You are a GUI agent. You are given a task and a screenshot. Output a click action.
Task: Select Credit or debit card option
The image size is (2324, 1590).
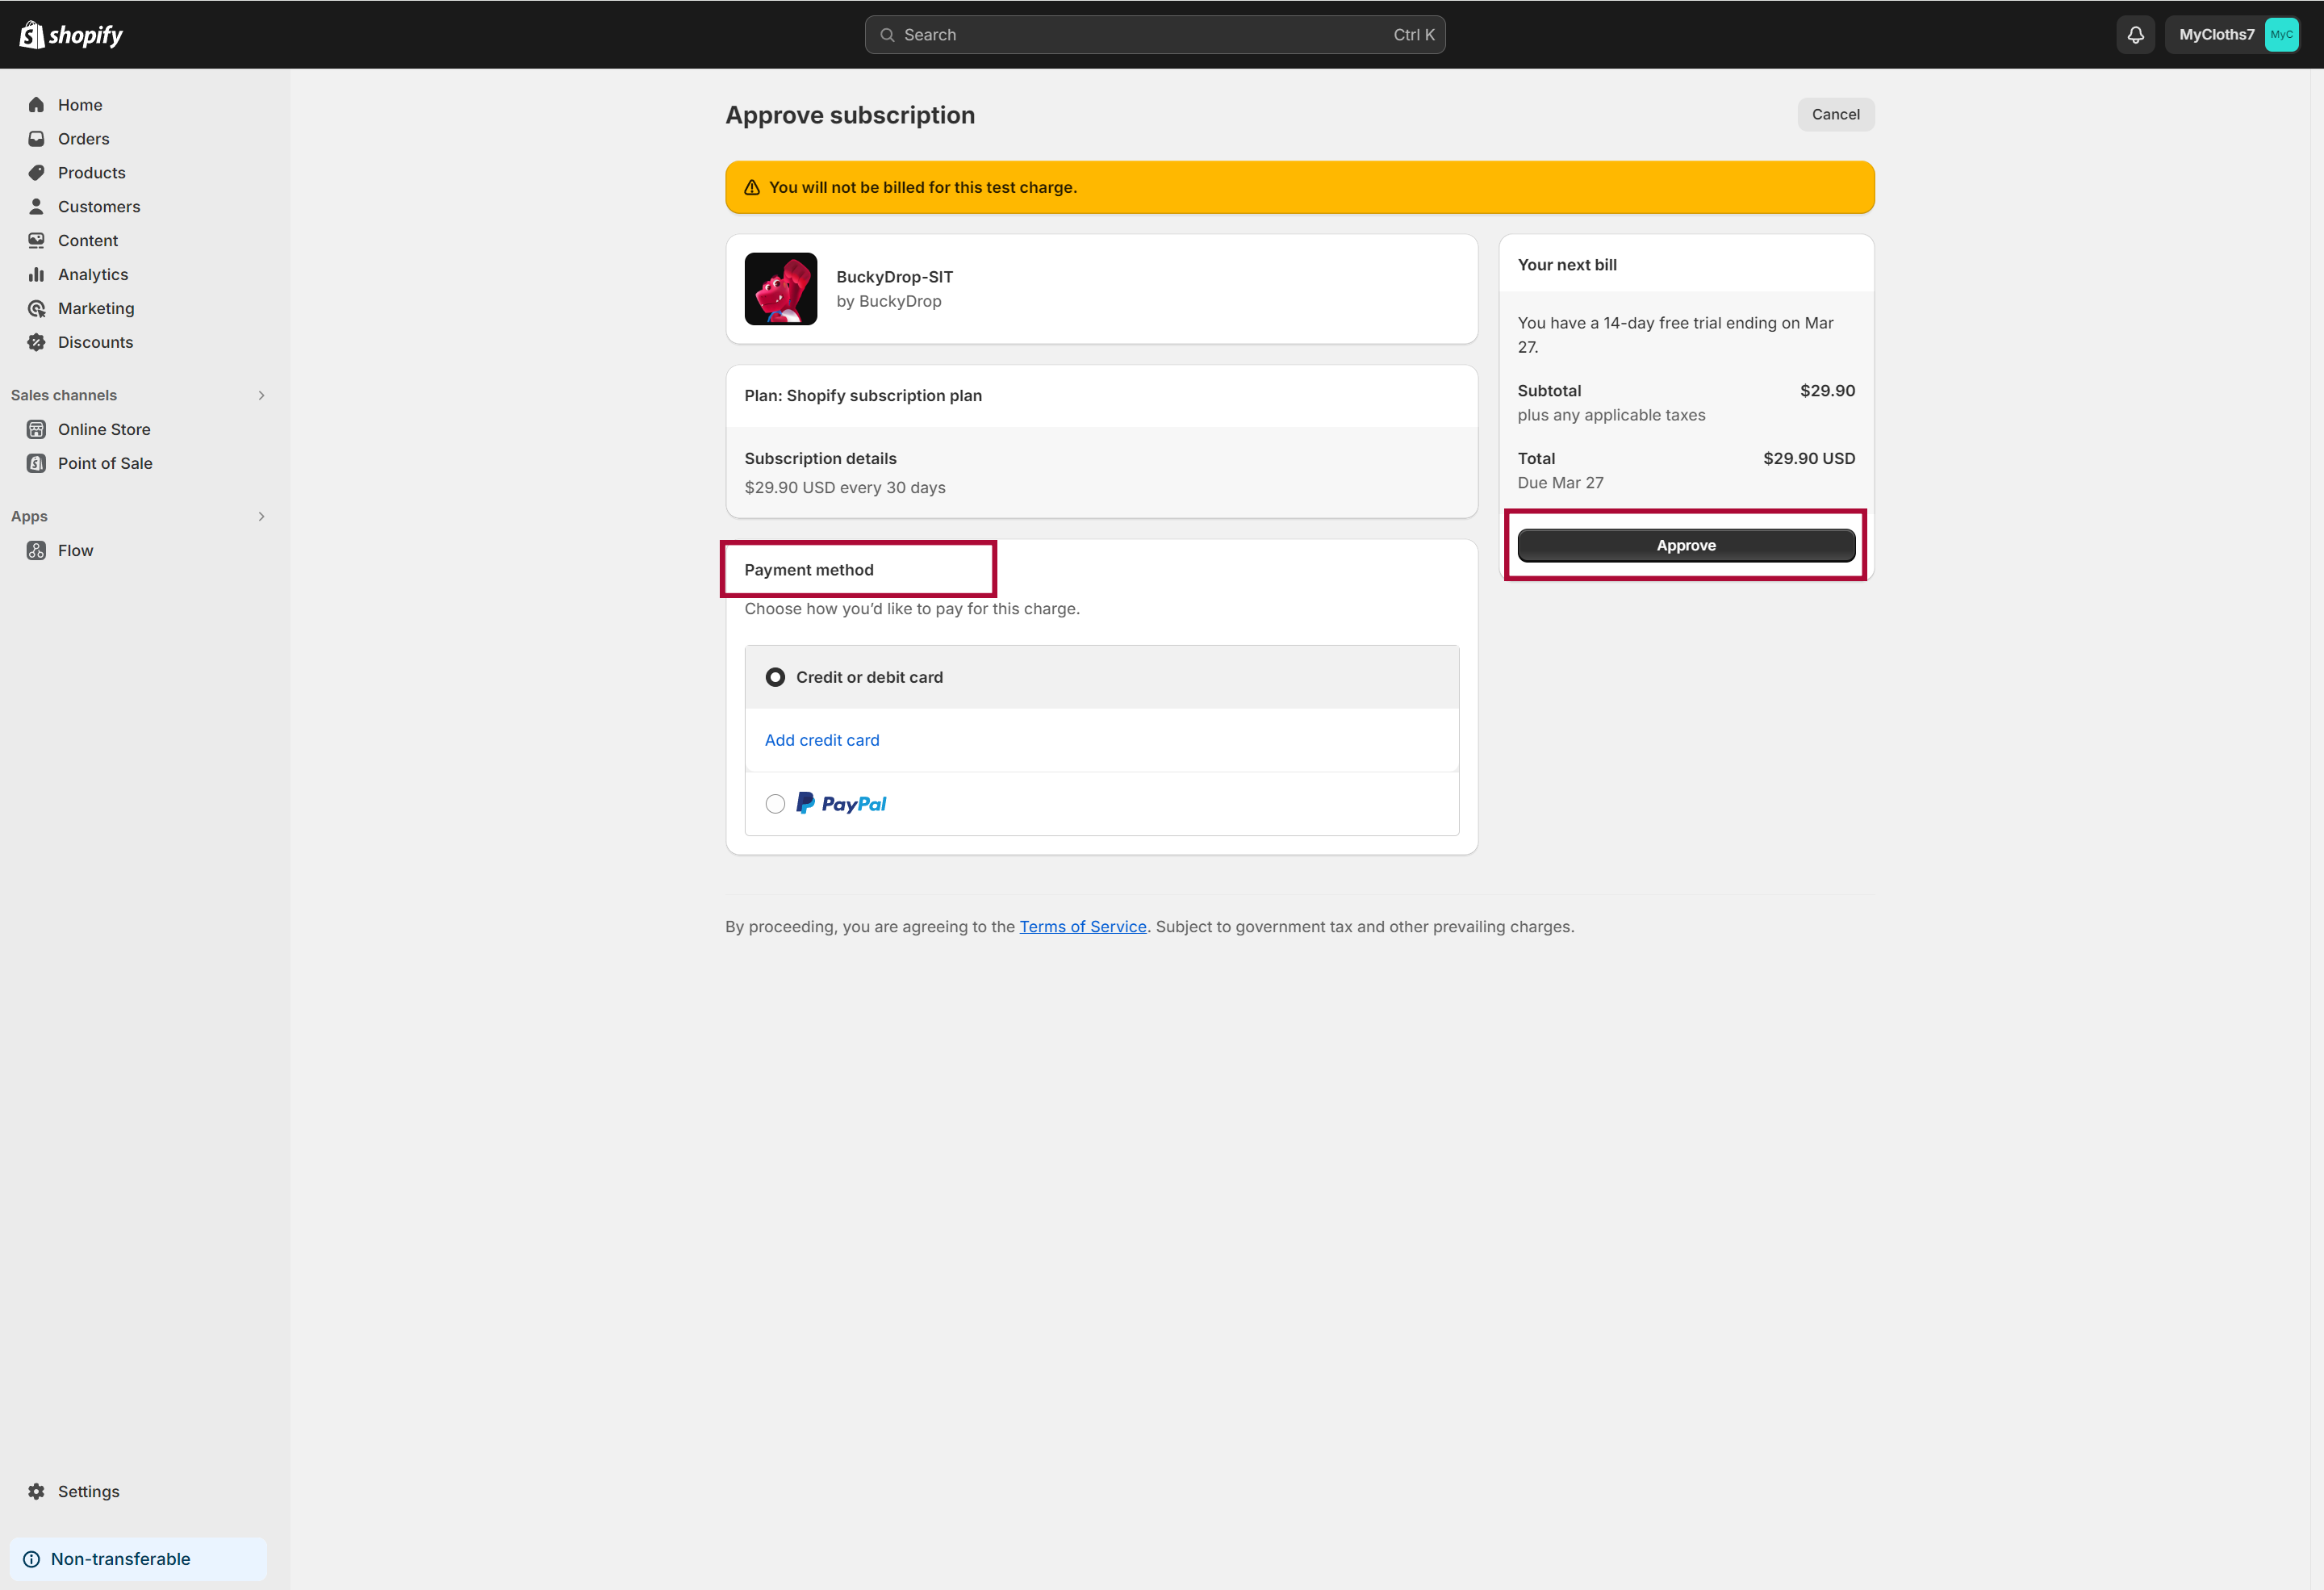coord(775,676)
